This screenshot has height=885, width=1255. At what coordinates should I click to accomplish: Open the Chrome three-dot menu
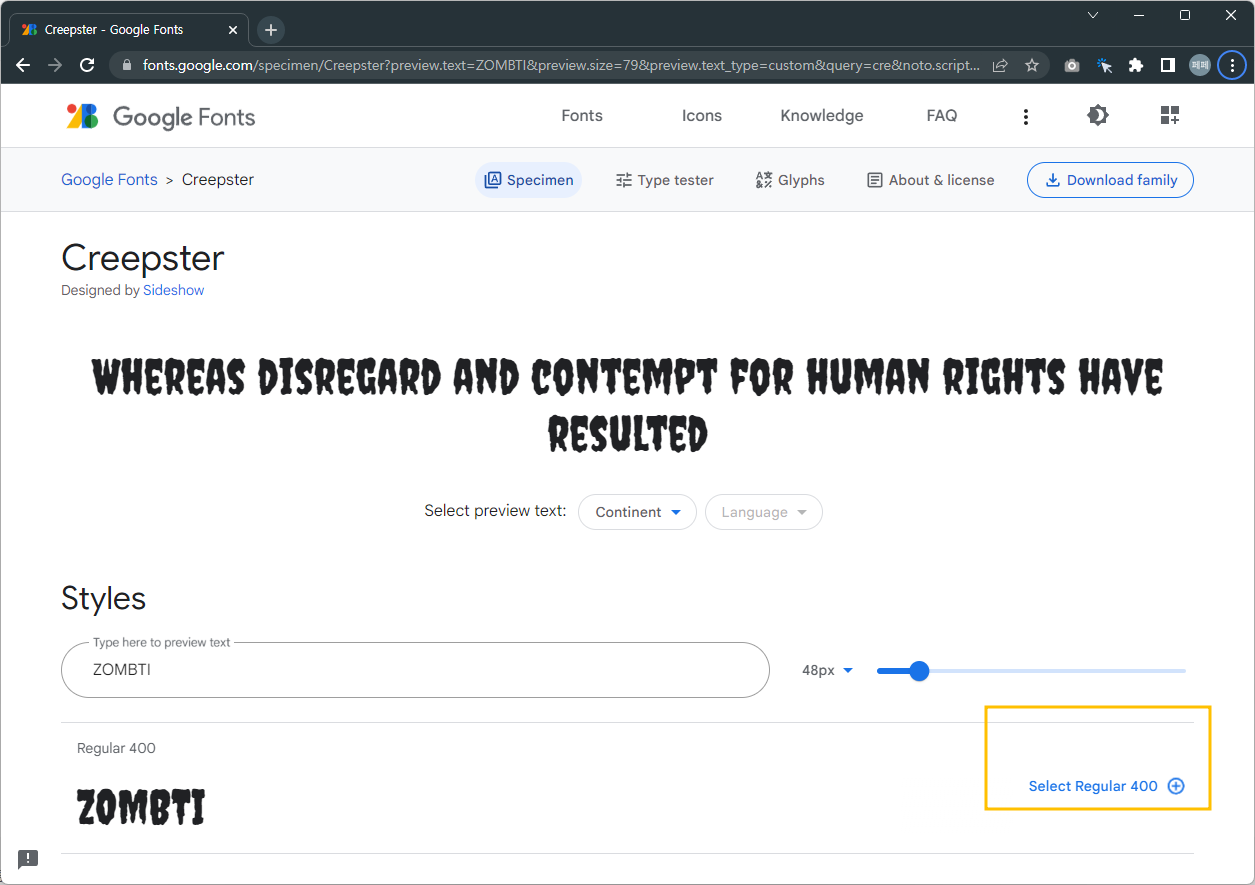pyautogui.click(x=1232, y=65)
